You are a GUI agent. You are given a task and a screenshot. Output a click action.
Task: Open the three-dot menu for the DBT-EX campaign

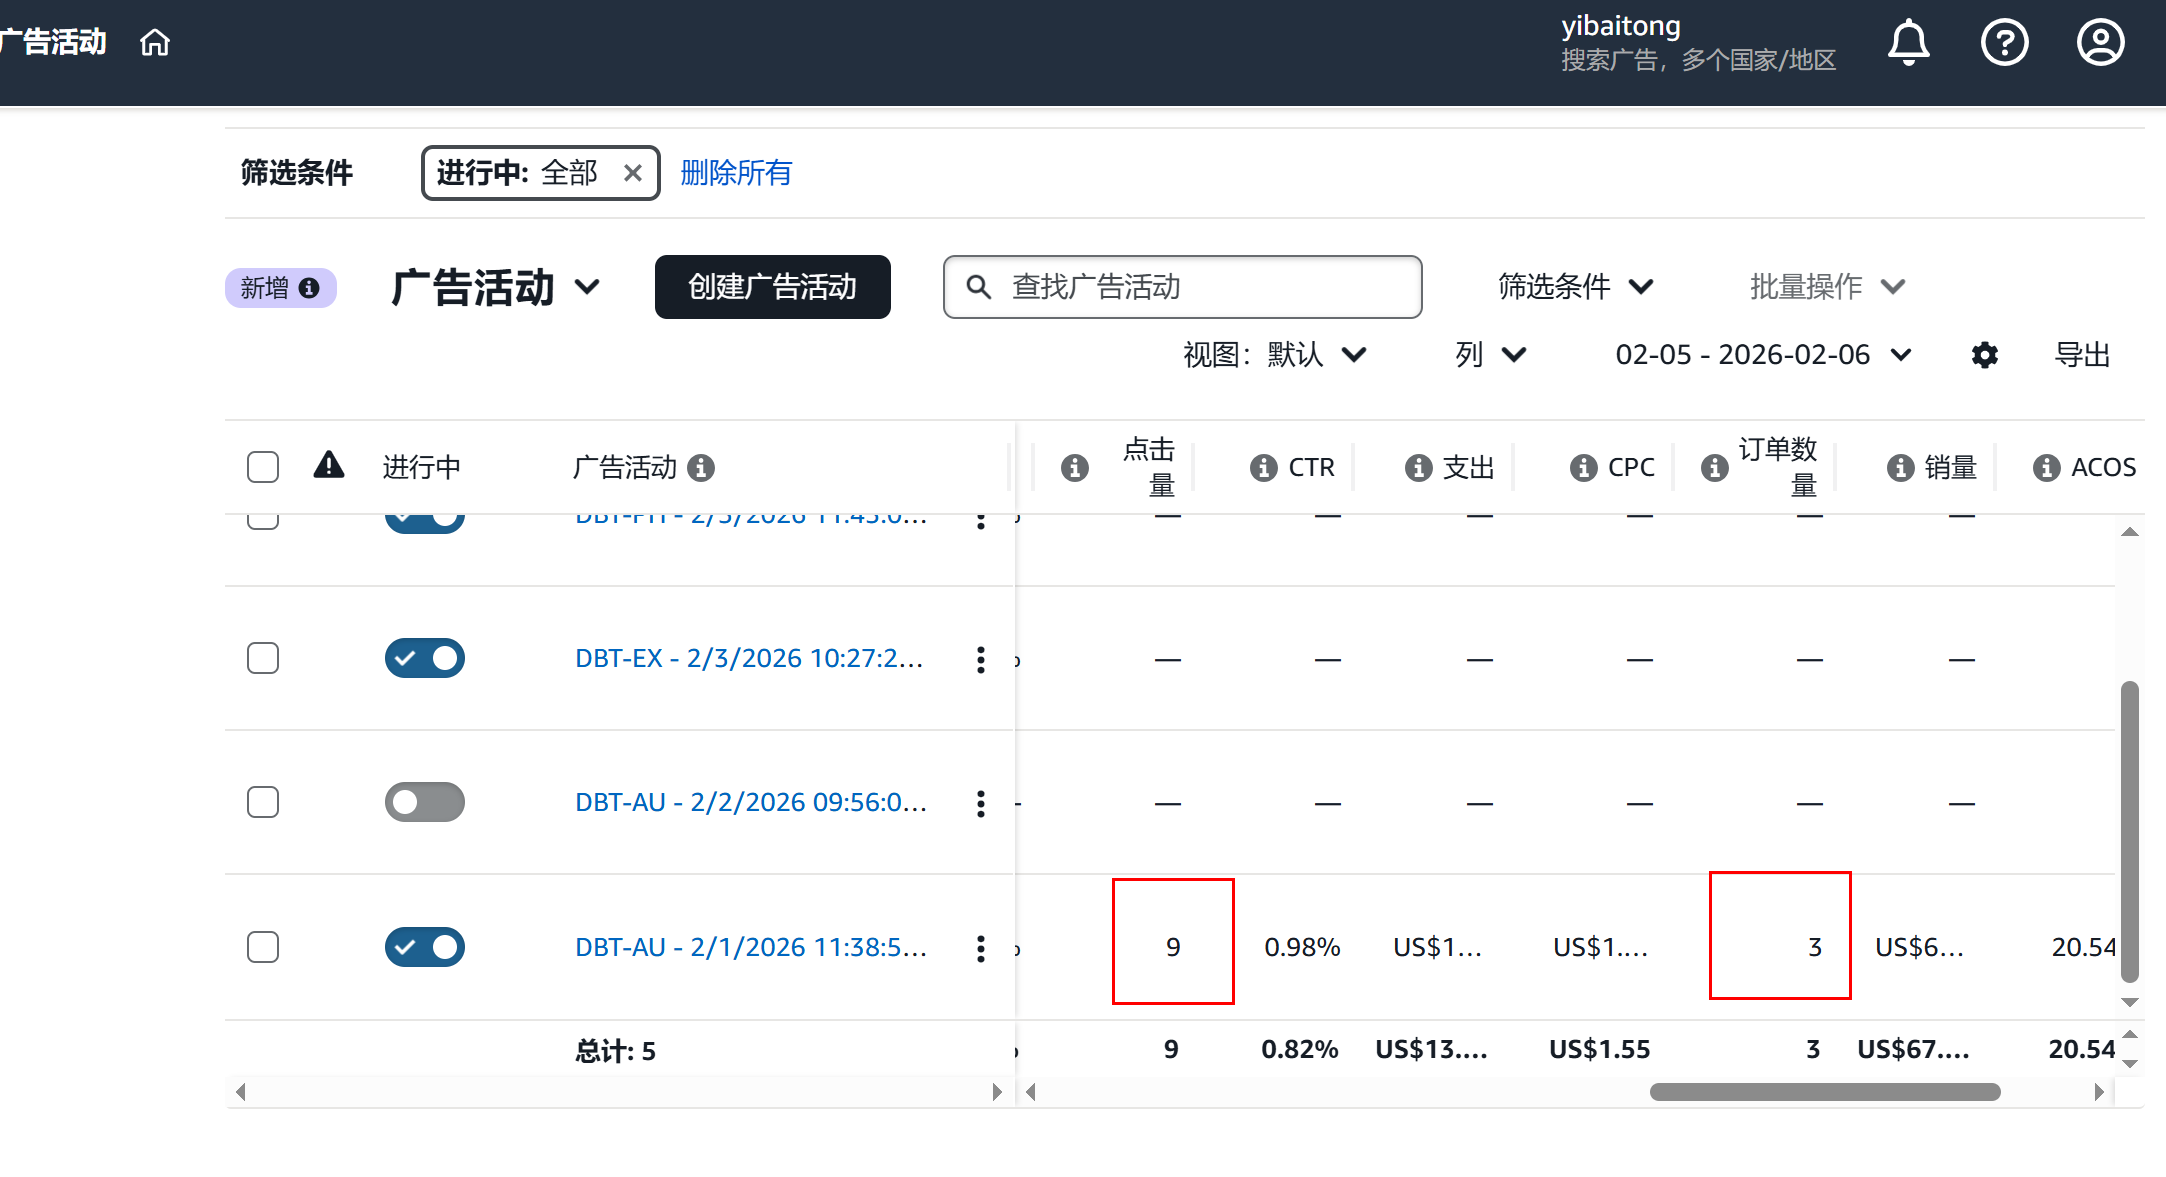tap(980, 660)
